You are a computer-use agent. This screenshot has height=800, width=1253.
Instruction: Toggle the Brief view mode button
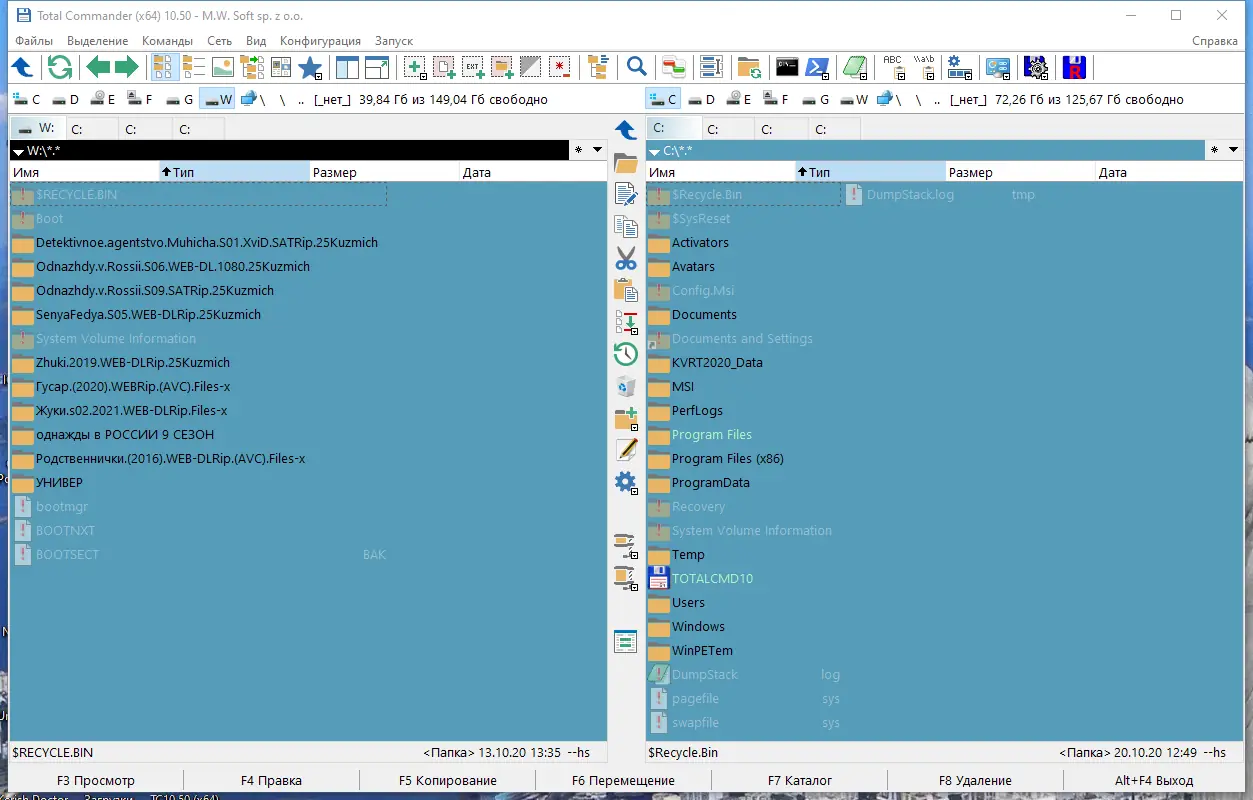pos(164,67)
